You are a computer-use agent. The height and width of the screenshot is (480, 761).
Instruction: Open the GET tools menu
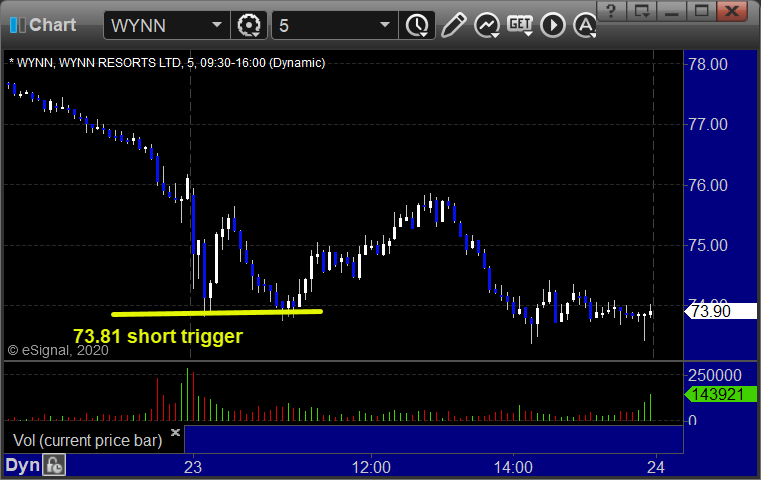coord(520,25)
